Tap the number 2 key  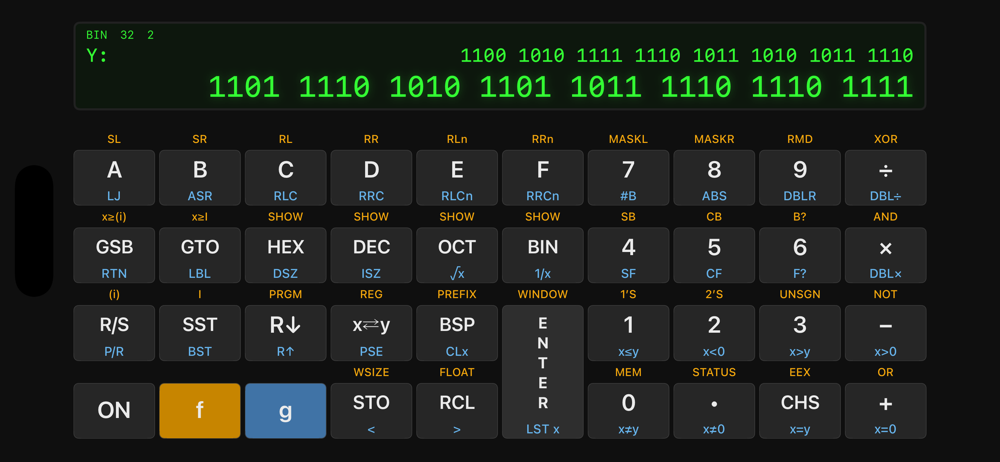(714, 333)
